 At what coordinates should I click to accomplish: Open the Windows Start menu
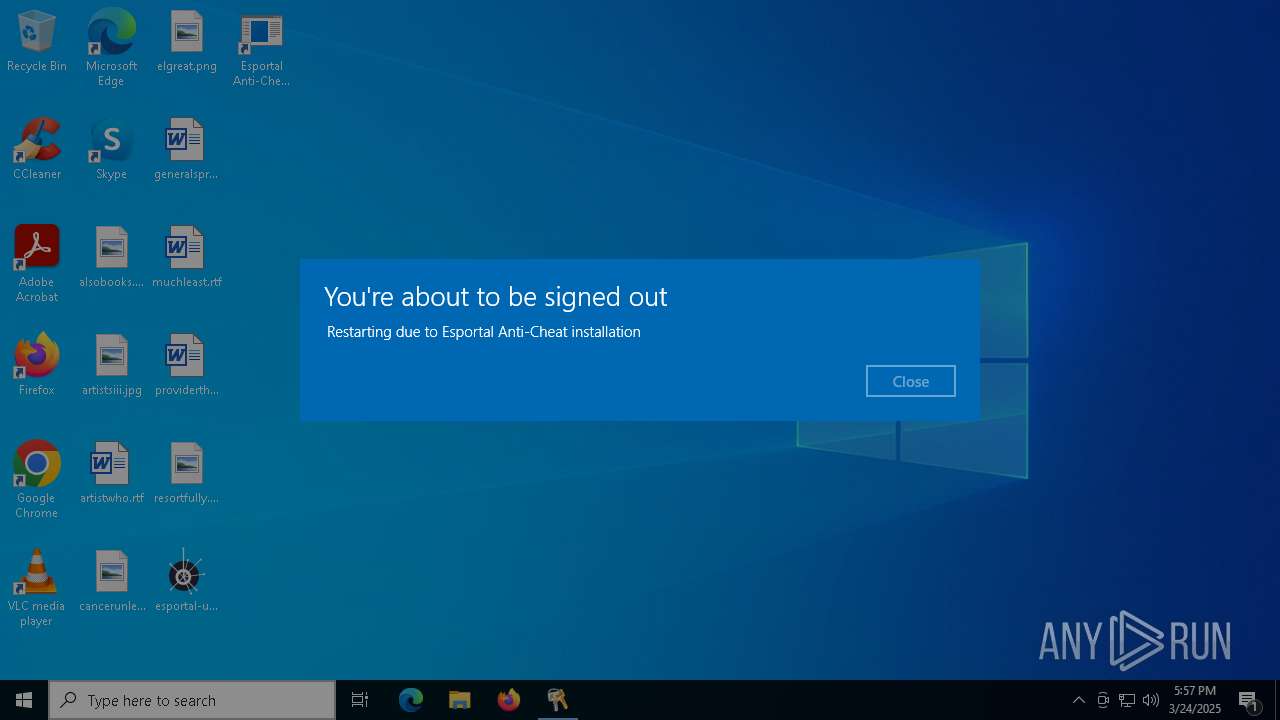(24, 700)
